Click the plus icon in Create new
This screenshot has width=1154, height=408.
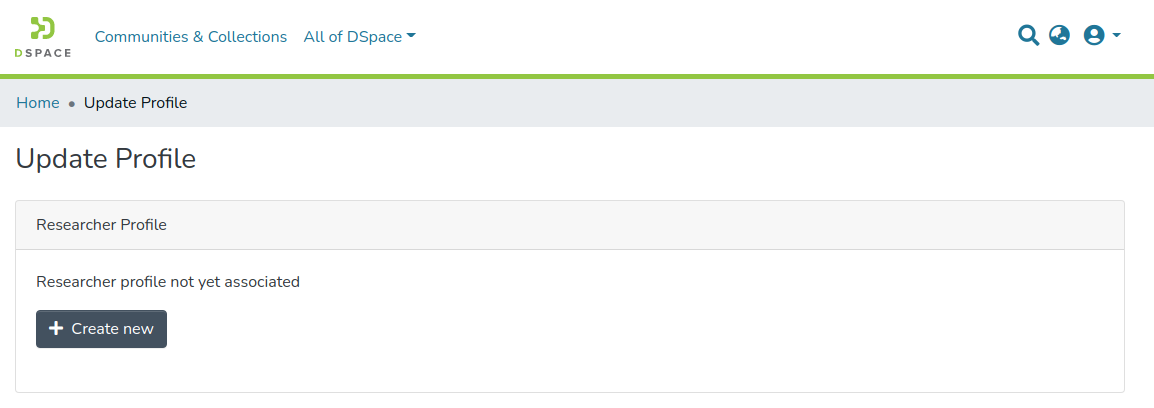coord(56,329)
